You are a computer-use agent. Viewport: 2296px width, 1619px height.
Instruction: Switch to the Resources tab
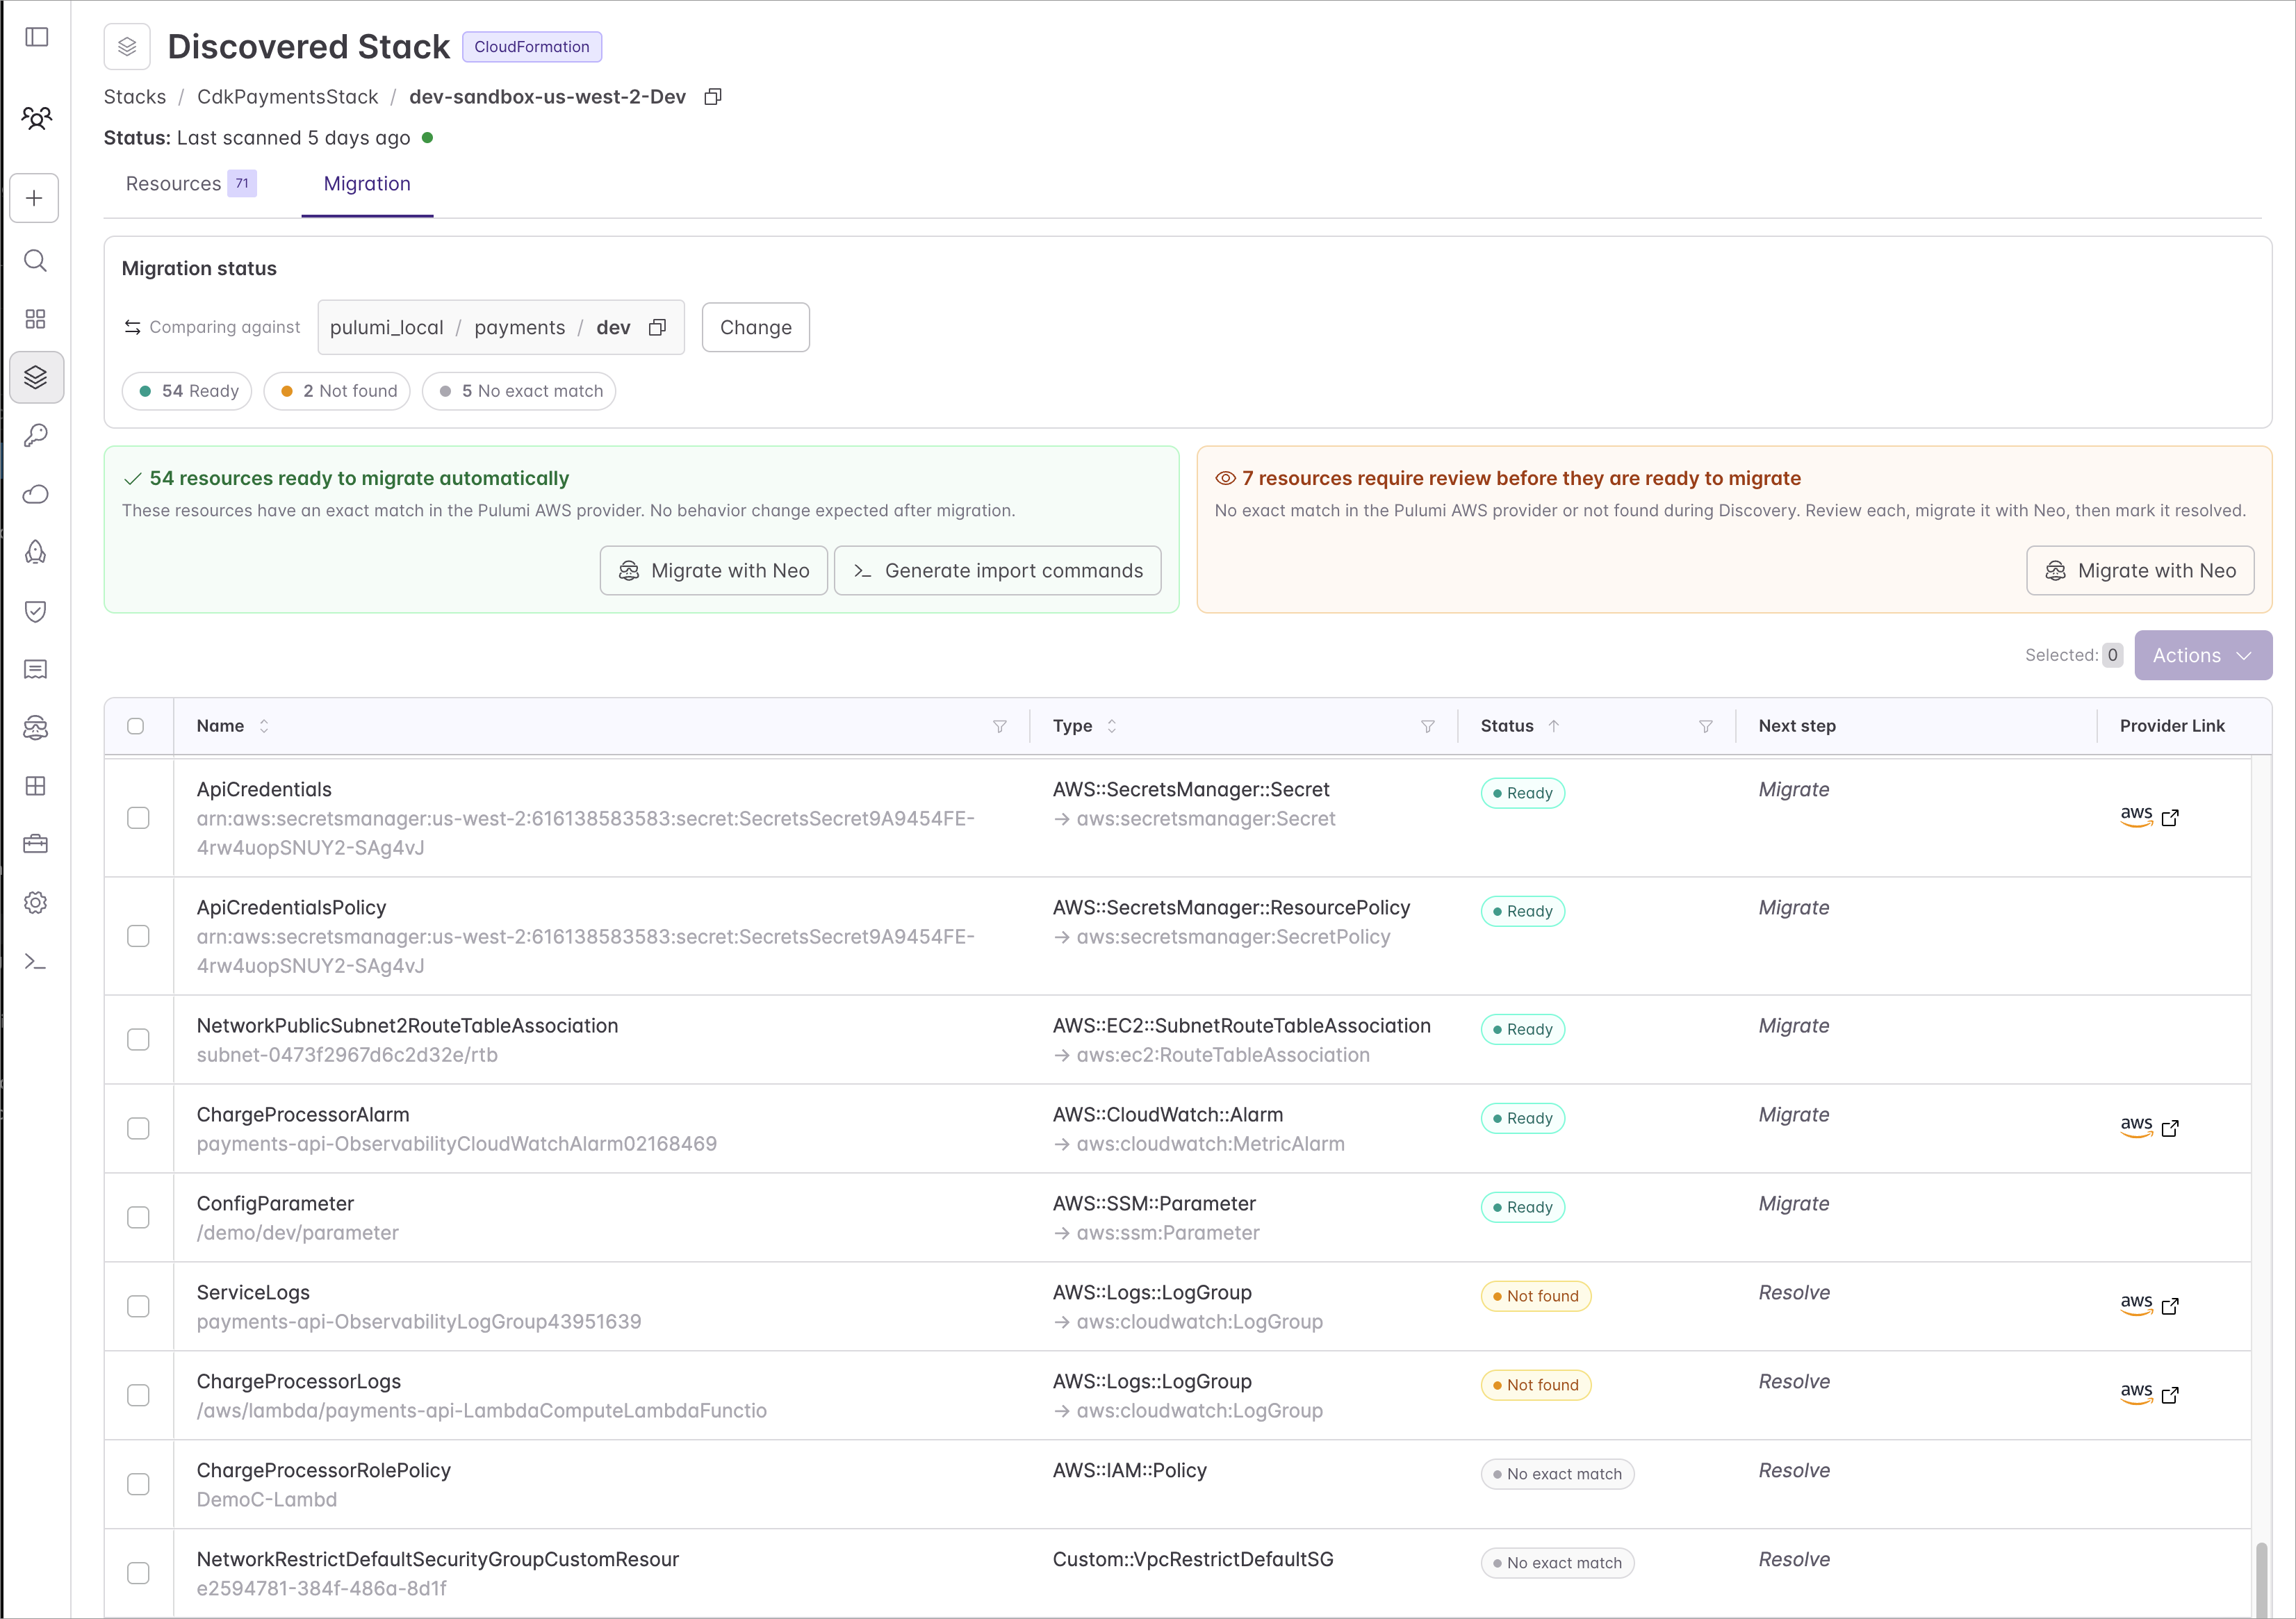tap(191, 184)
